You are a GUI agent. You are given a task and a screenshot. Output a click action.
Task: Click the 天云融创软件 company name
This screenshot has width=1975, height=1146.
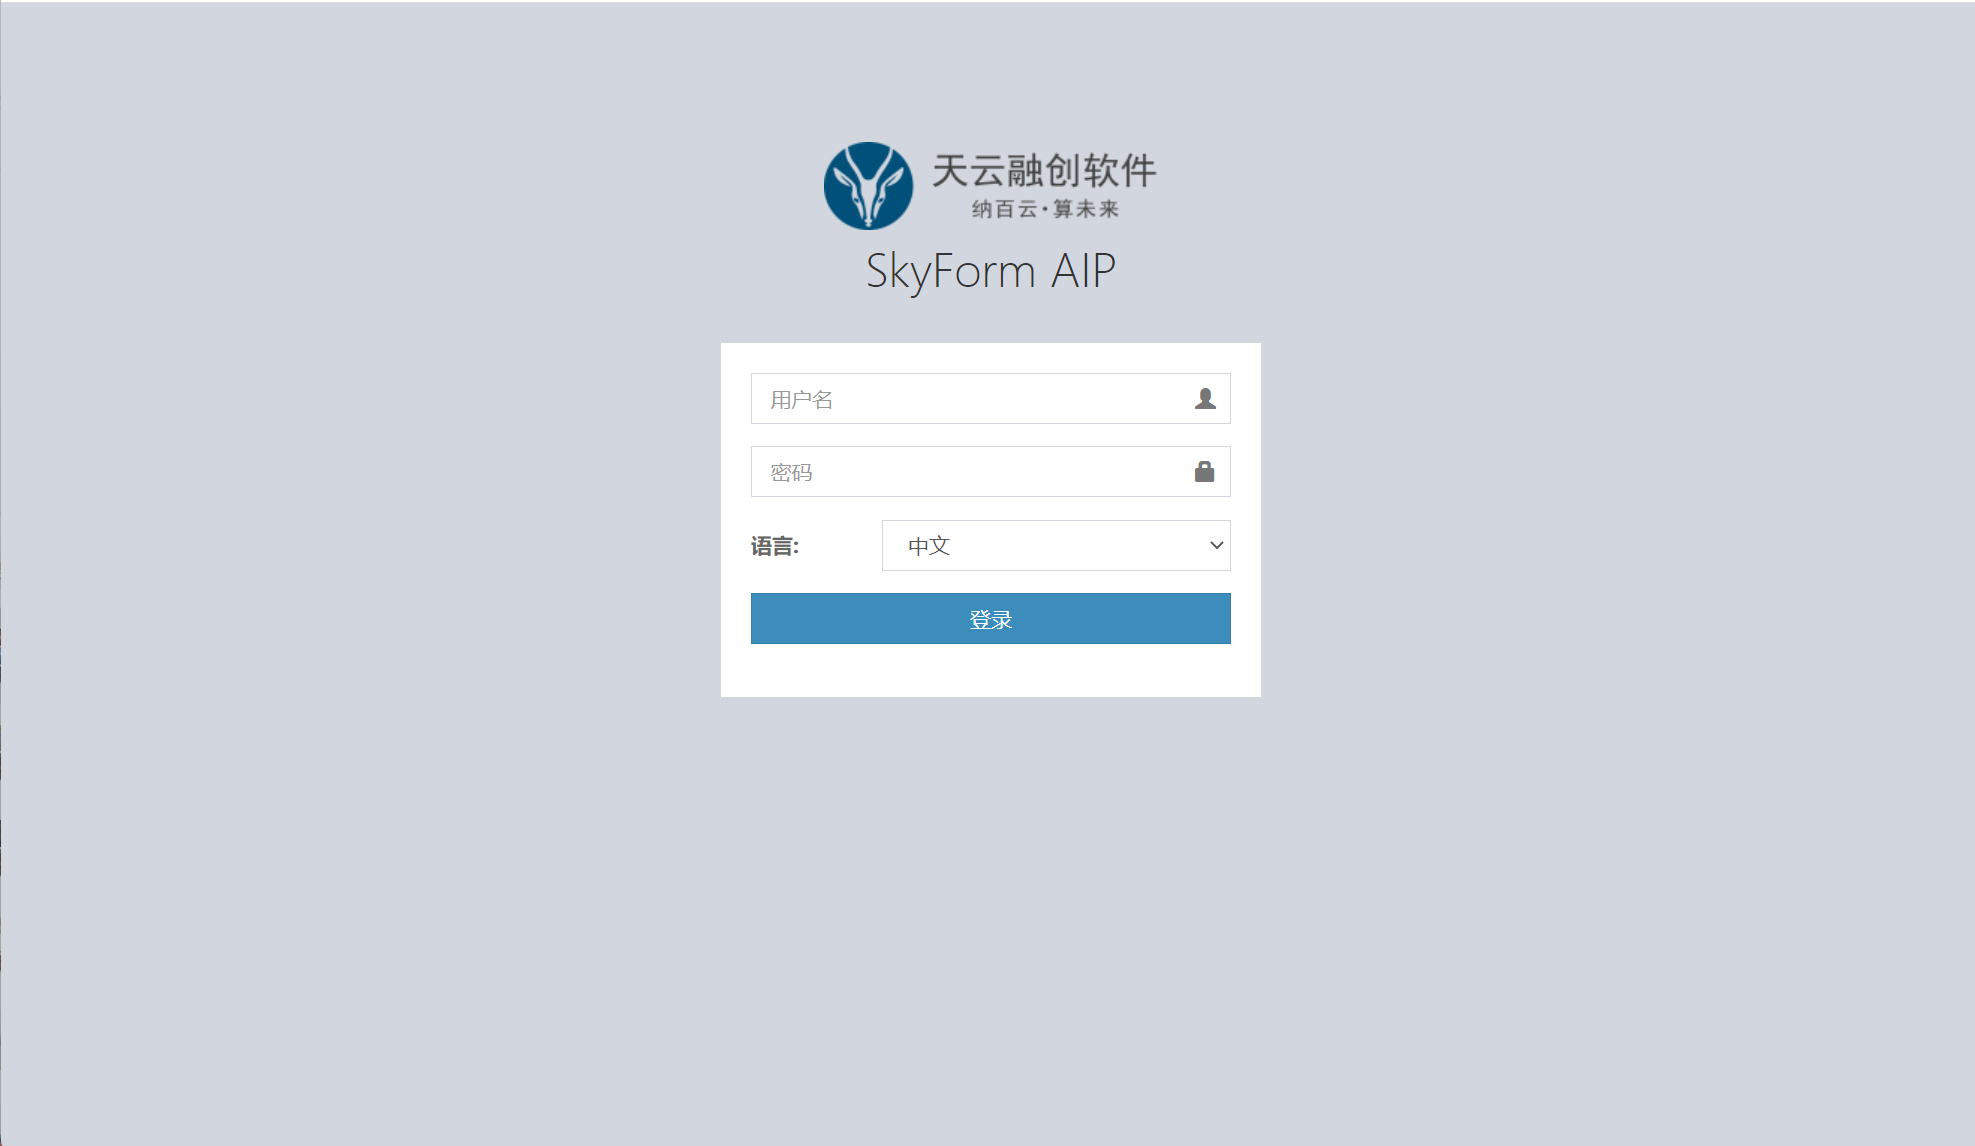[1044, 170]
